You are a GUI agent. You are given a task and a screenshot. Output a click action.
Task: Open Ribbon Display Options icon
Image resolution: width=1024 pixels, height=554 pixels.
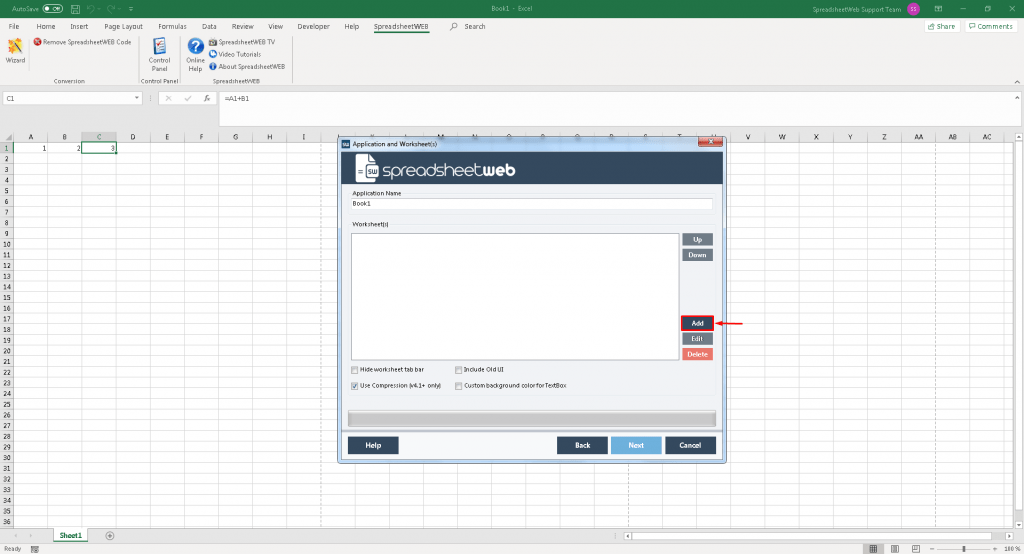point(938,9)
